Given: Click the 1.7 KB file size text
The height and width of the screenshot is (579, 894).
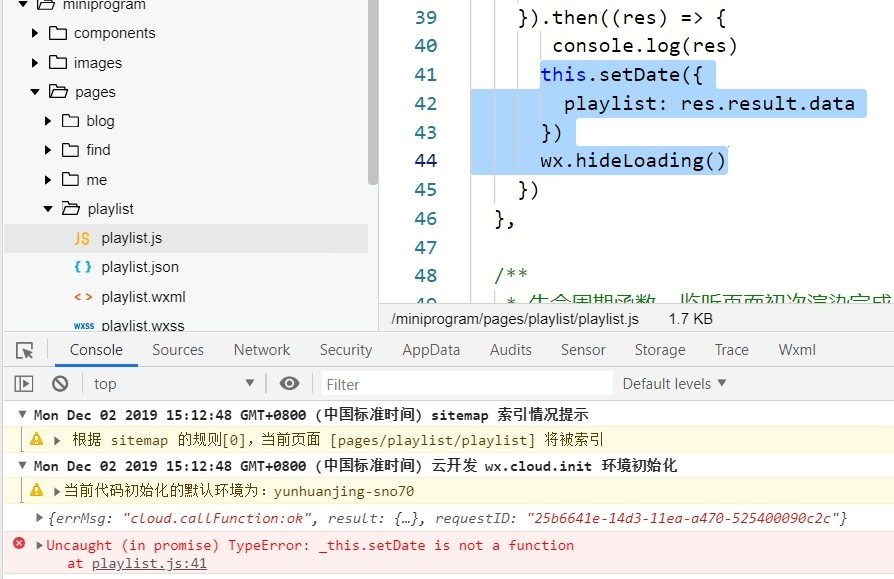Looking at the screenshot, I should [690, 319].
